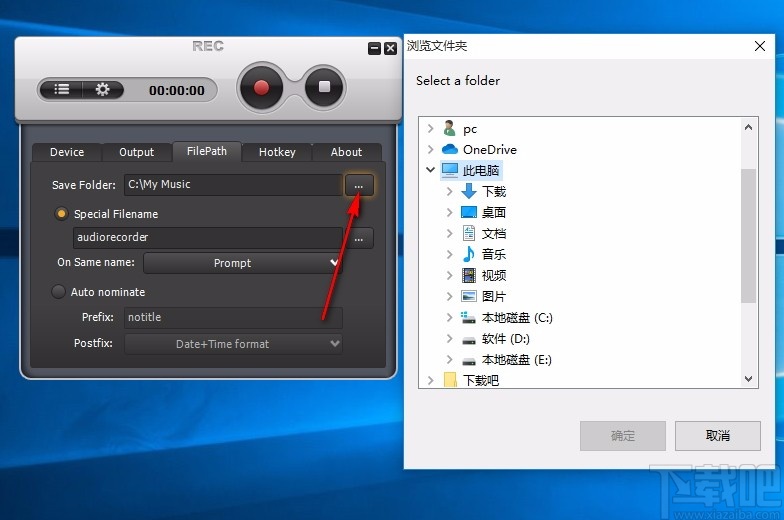Select the OneDrive cloud icon

pos(450,149)
